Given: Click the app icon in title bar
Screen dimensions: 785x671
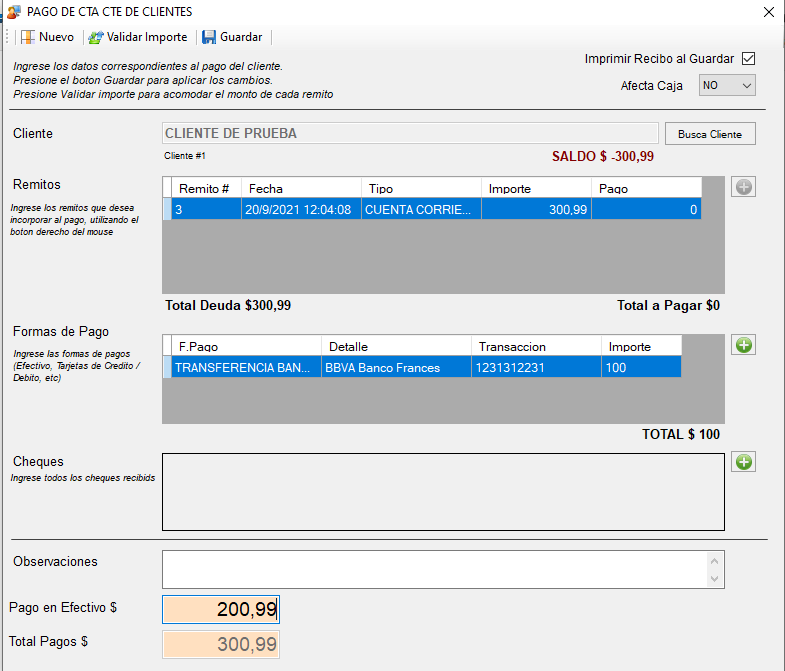Looking at the screenshot, I should click(12, 12).
